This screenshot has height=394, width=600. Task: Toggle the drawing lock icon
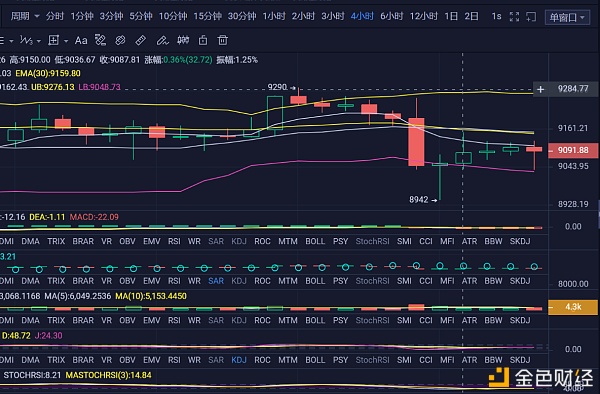pyautogui.click(x=203, y=40)
